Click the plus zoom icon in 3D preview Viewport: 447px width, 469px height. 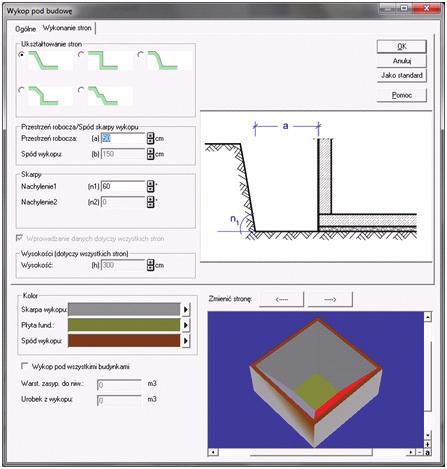click(x=428, y=444)
